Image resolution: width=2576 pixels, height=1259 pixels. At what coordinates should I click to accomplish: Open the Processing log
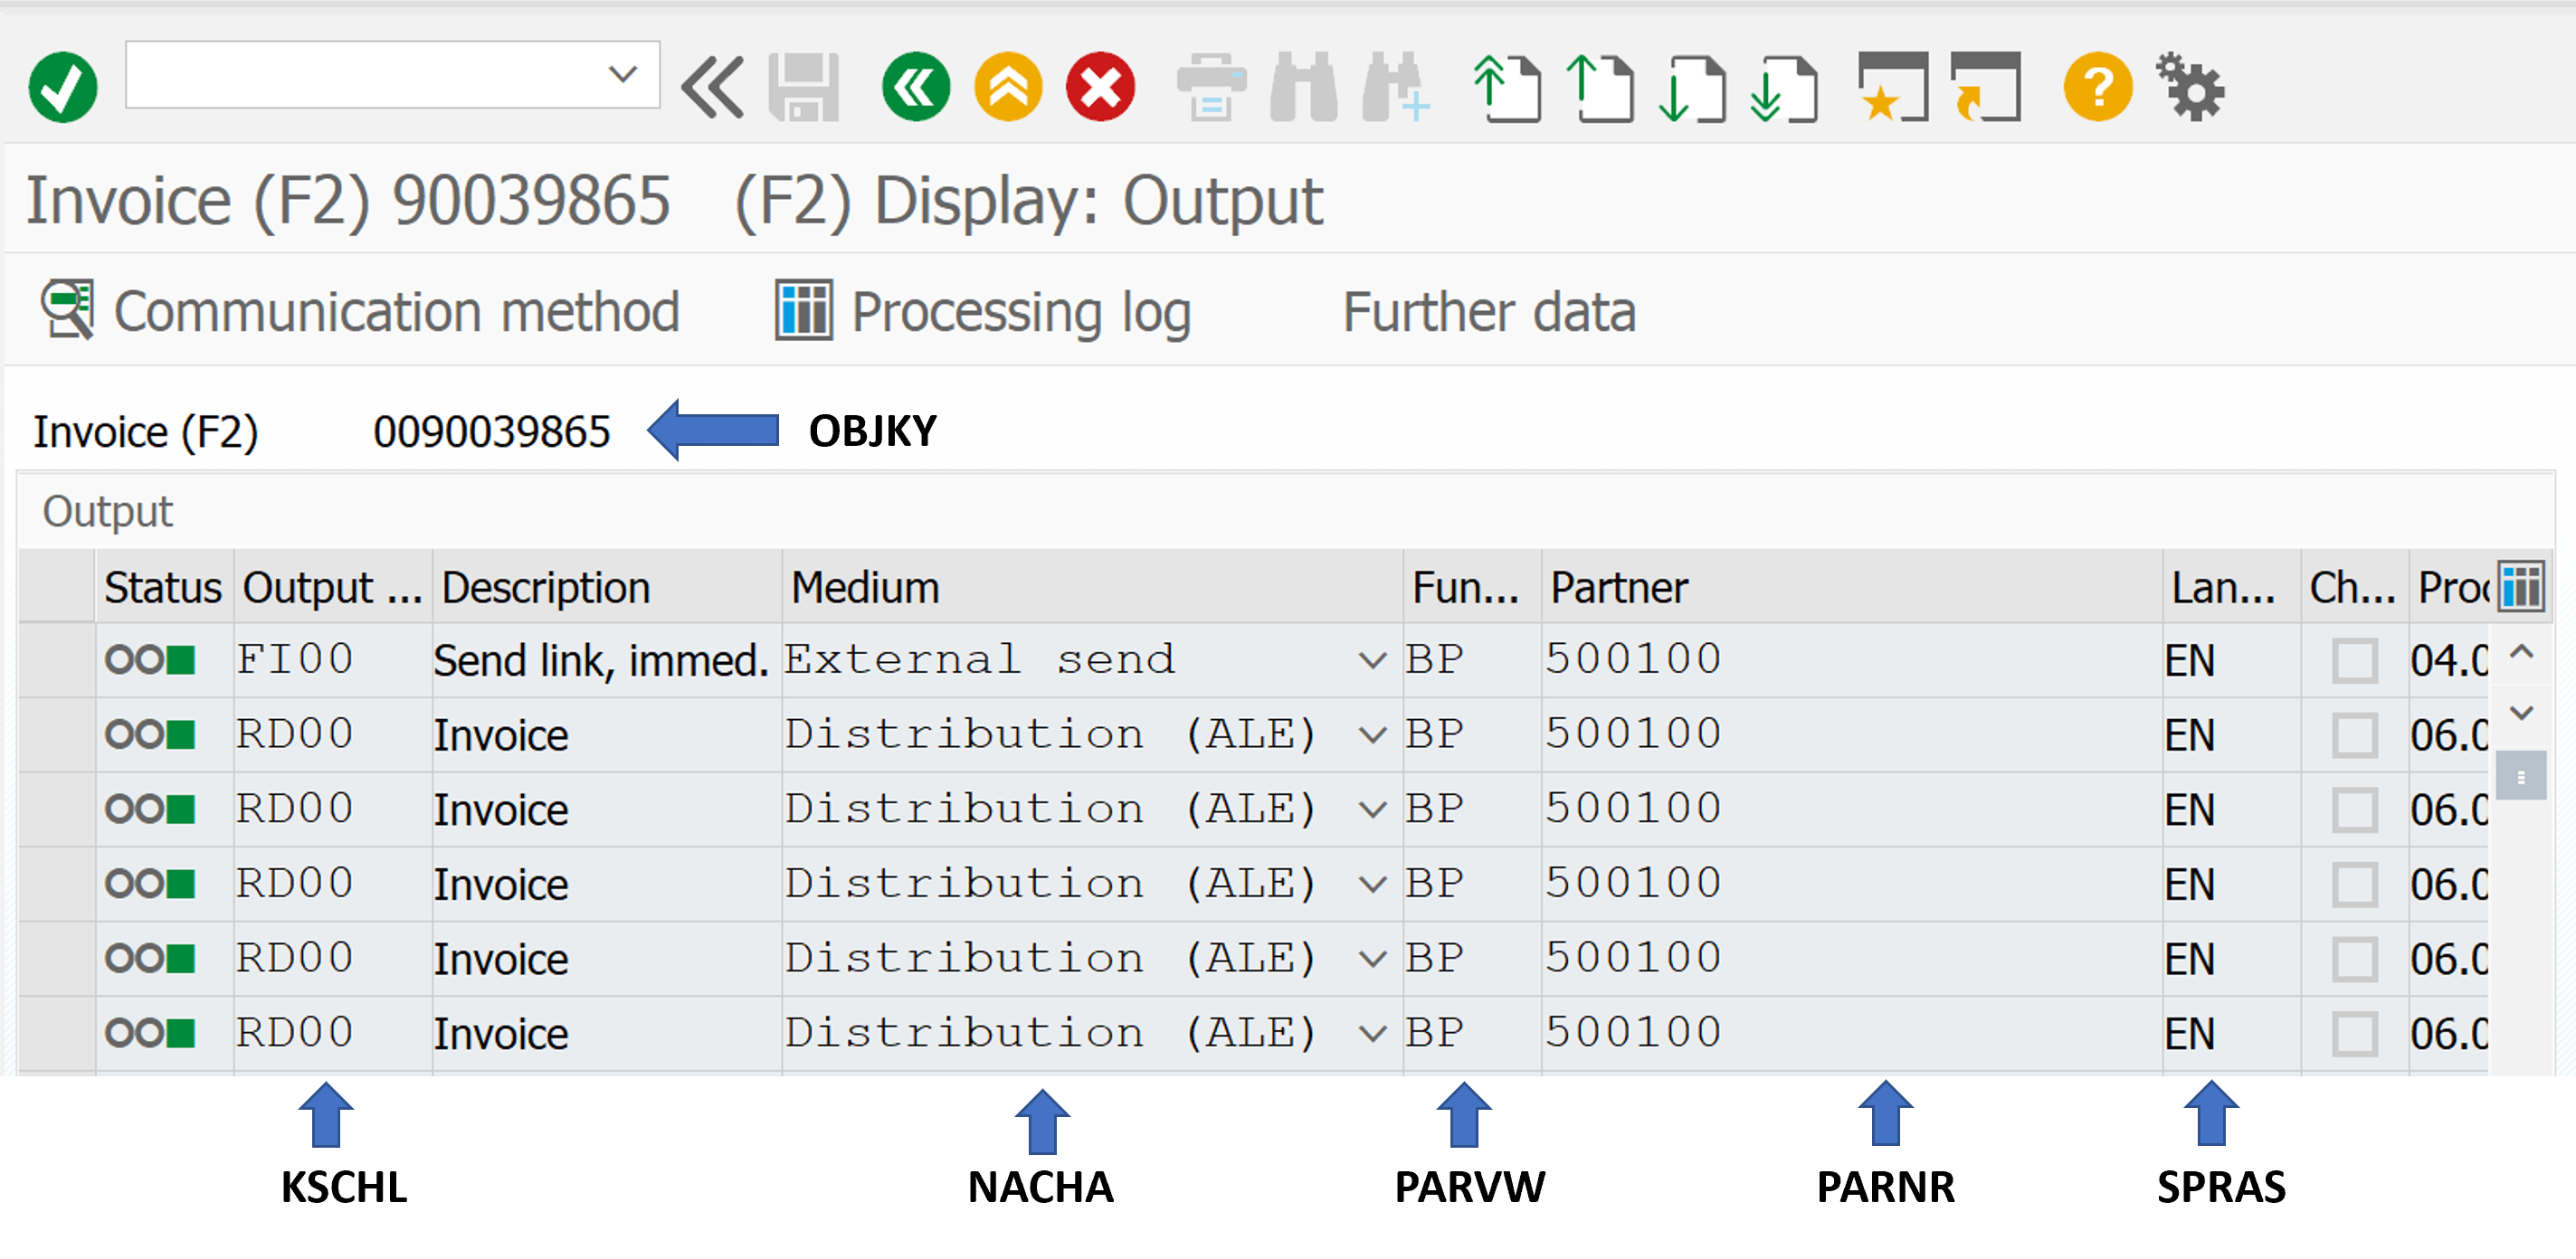984,311
